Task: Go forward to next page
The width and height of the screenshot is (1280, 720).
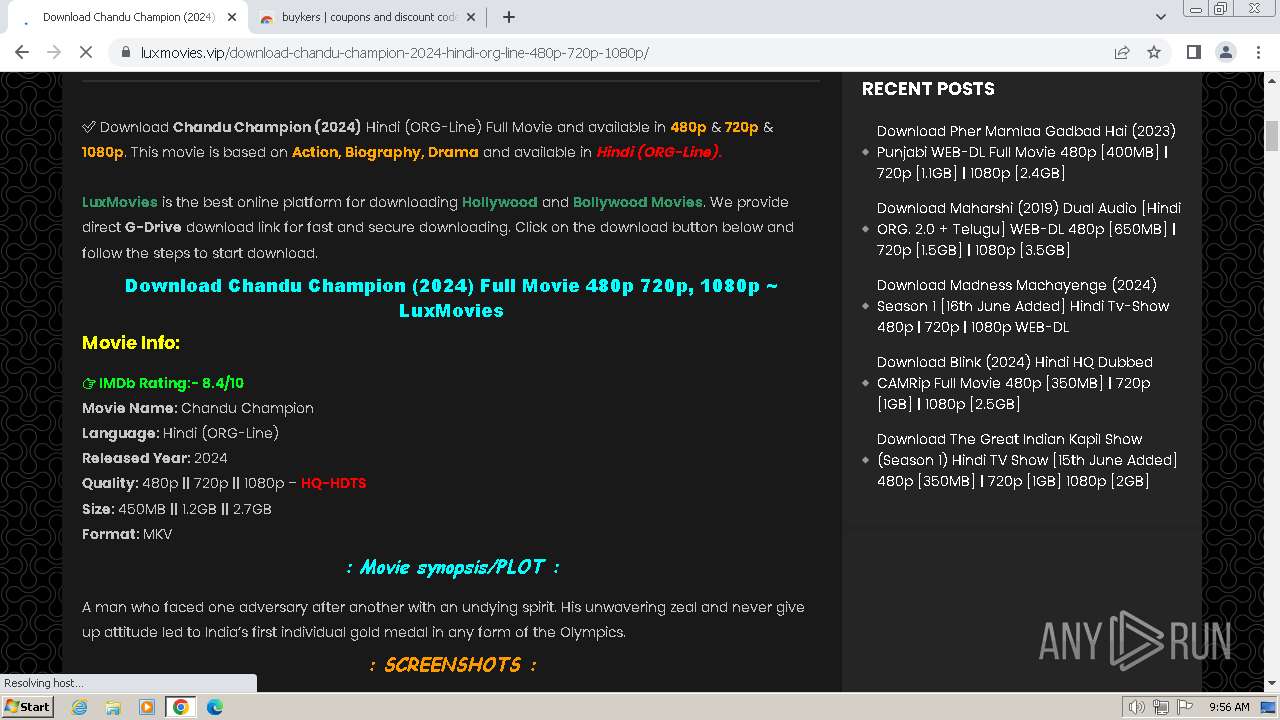Action: [x=54, y=52]
